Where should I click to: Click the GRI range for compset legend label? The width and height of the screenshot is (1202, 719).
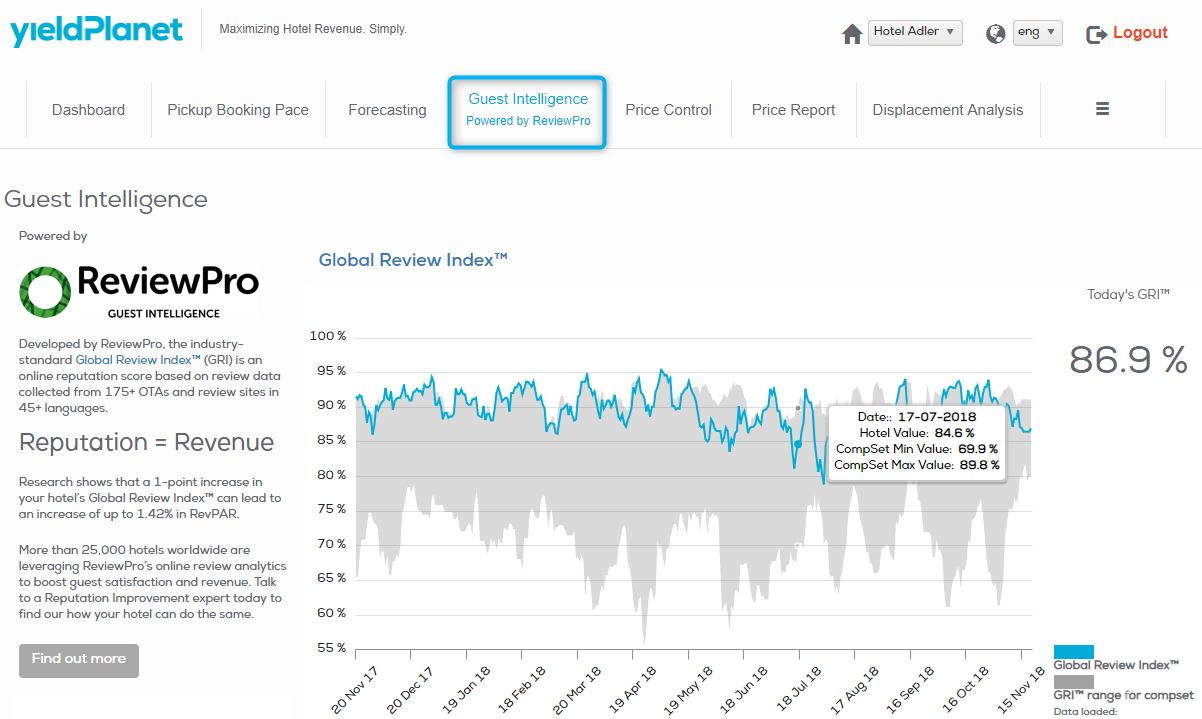[x=1124, y=695]
